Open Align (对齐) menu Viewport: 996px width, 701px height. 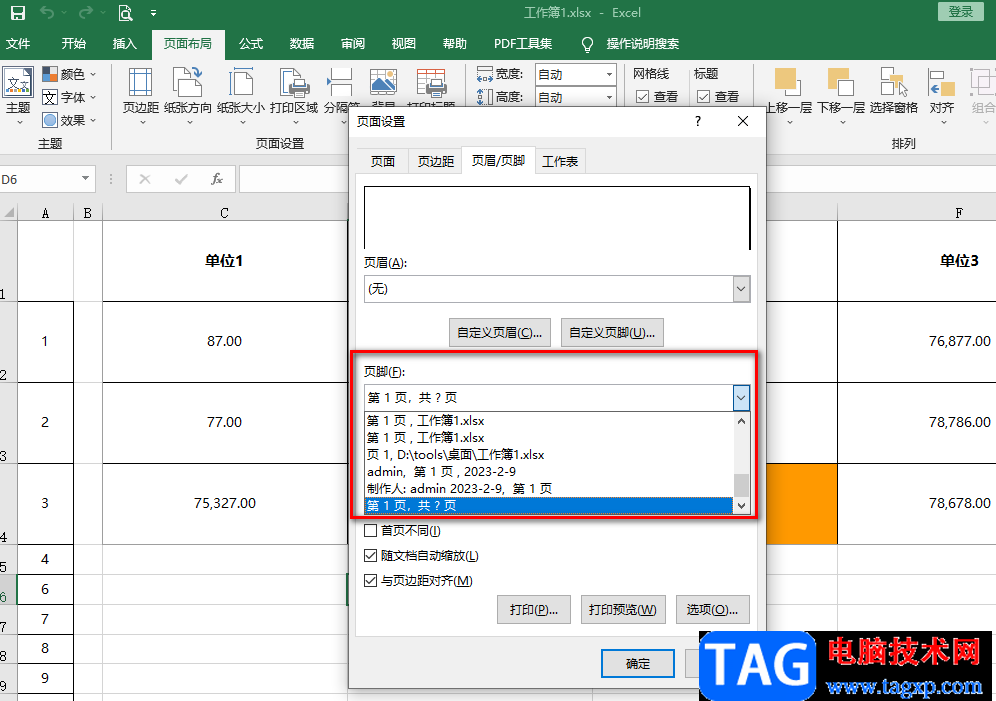(x=941, y=96)
